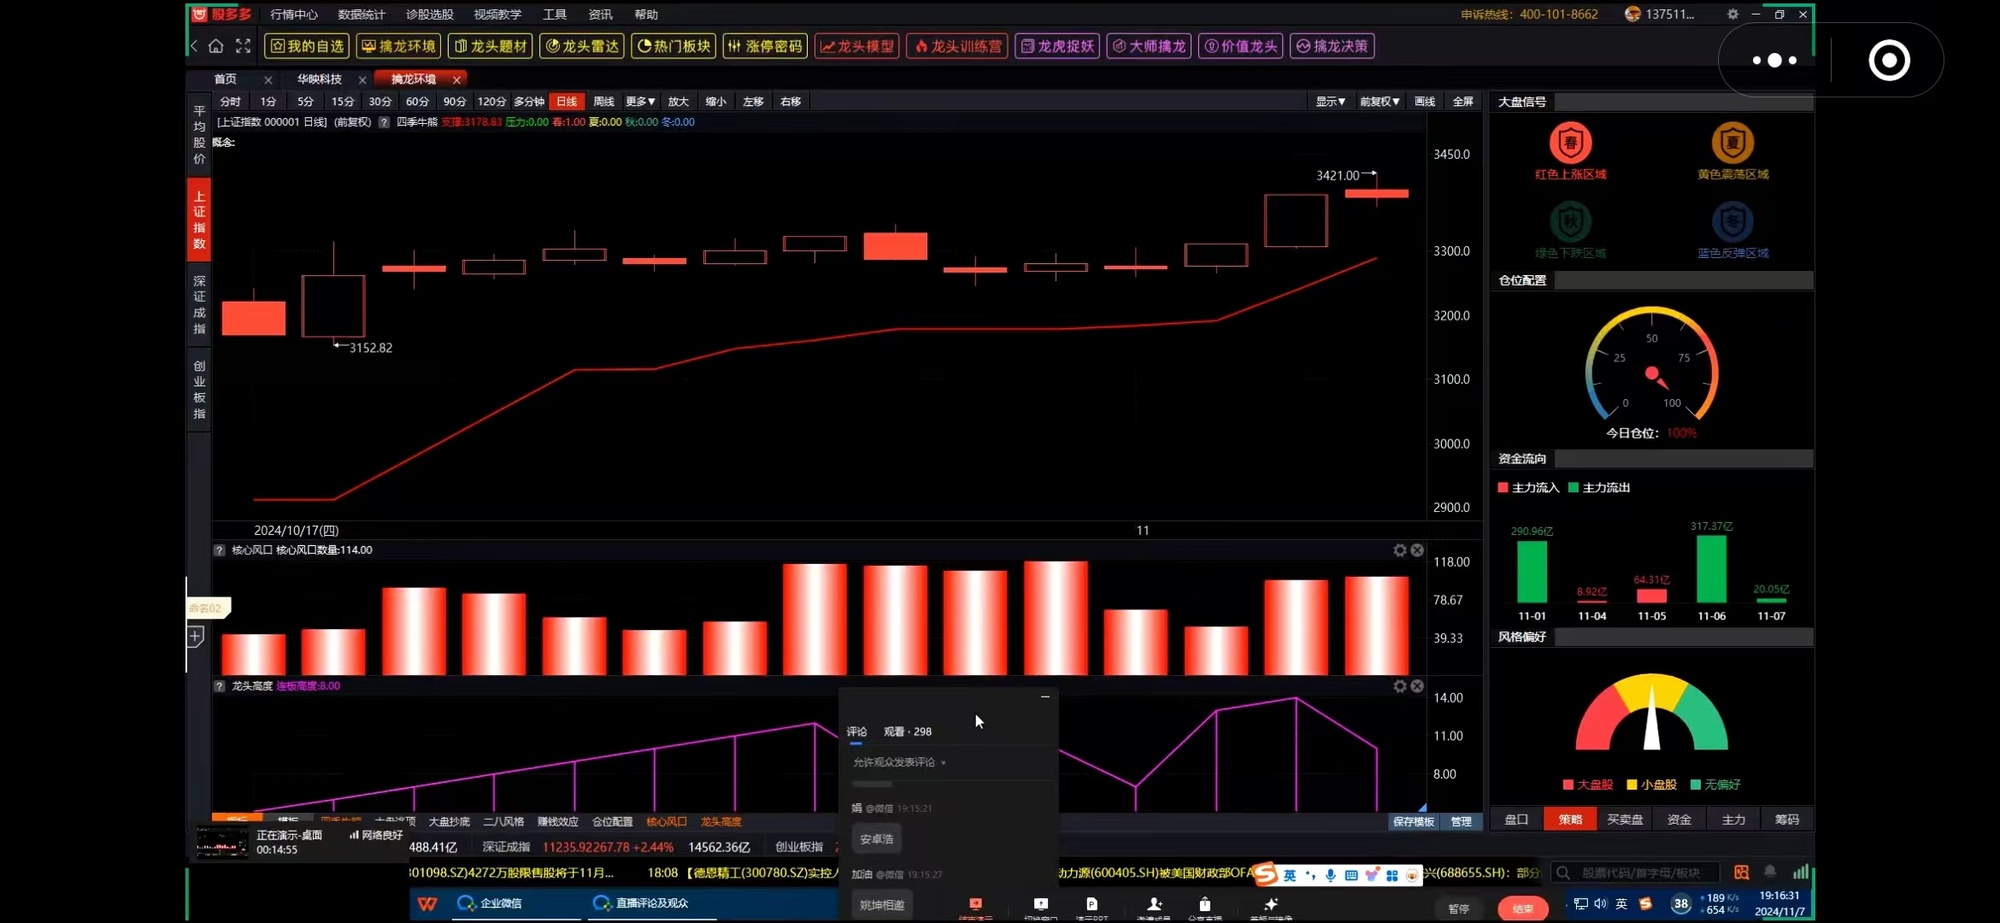Open 龙头训练营 training camp
This screenshot has height=923, width=2000.
click(x=957, y=46)
